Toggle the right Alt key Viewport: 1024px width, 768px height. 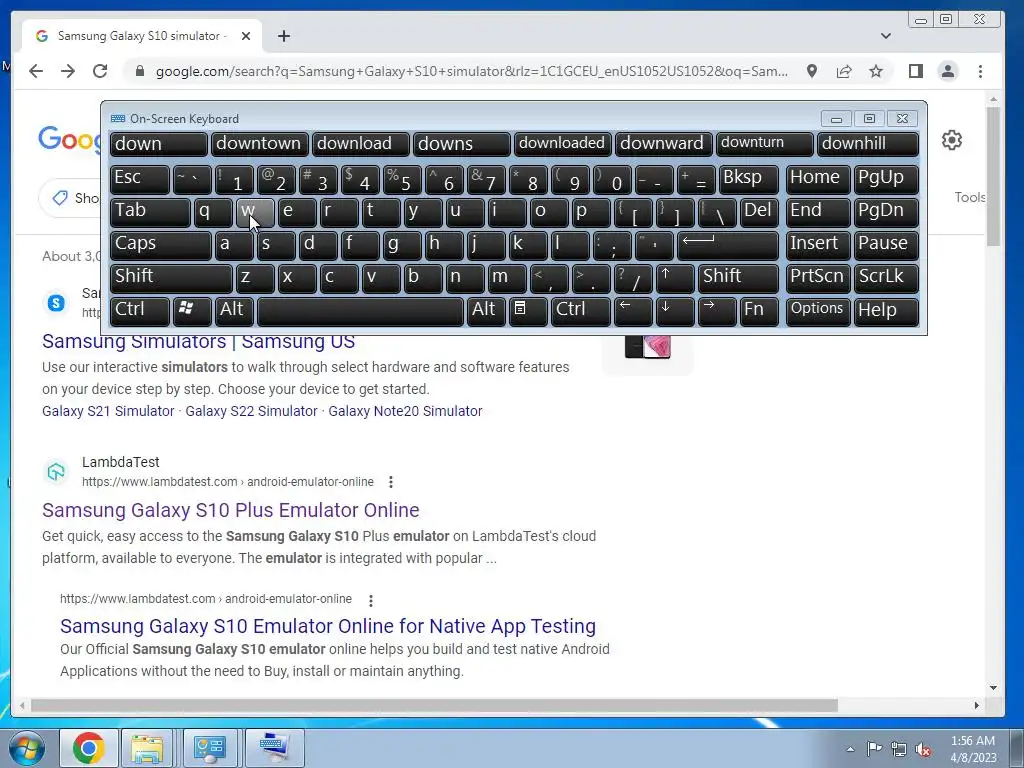click(486, 310)
